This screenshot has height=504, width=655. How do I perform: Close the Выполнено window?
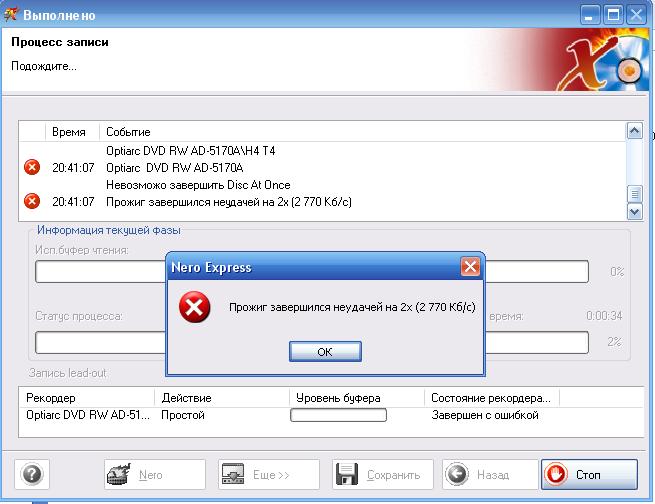(637, 15)
